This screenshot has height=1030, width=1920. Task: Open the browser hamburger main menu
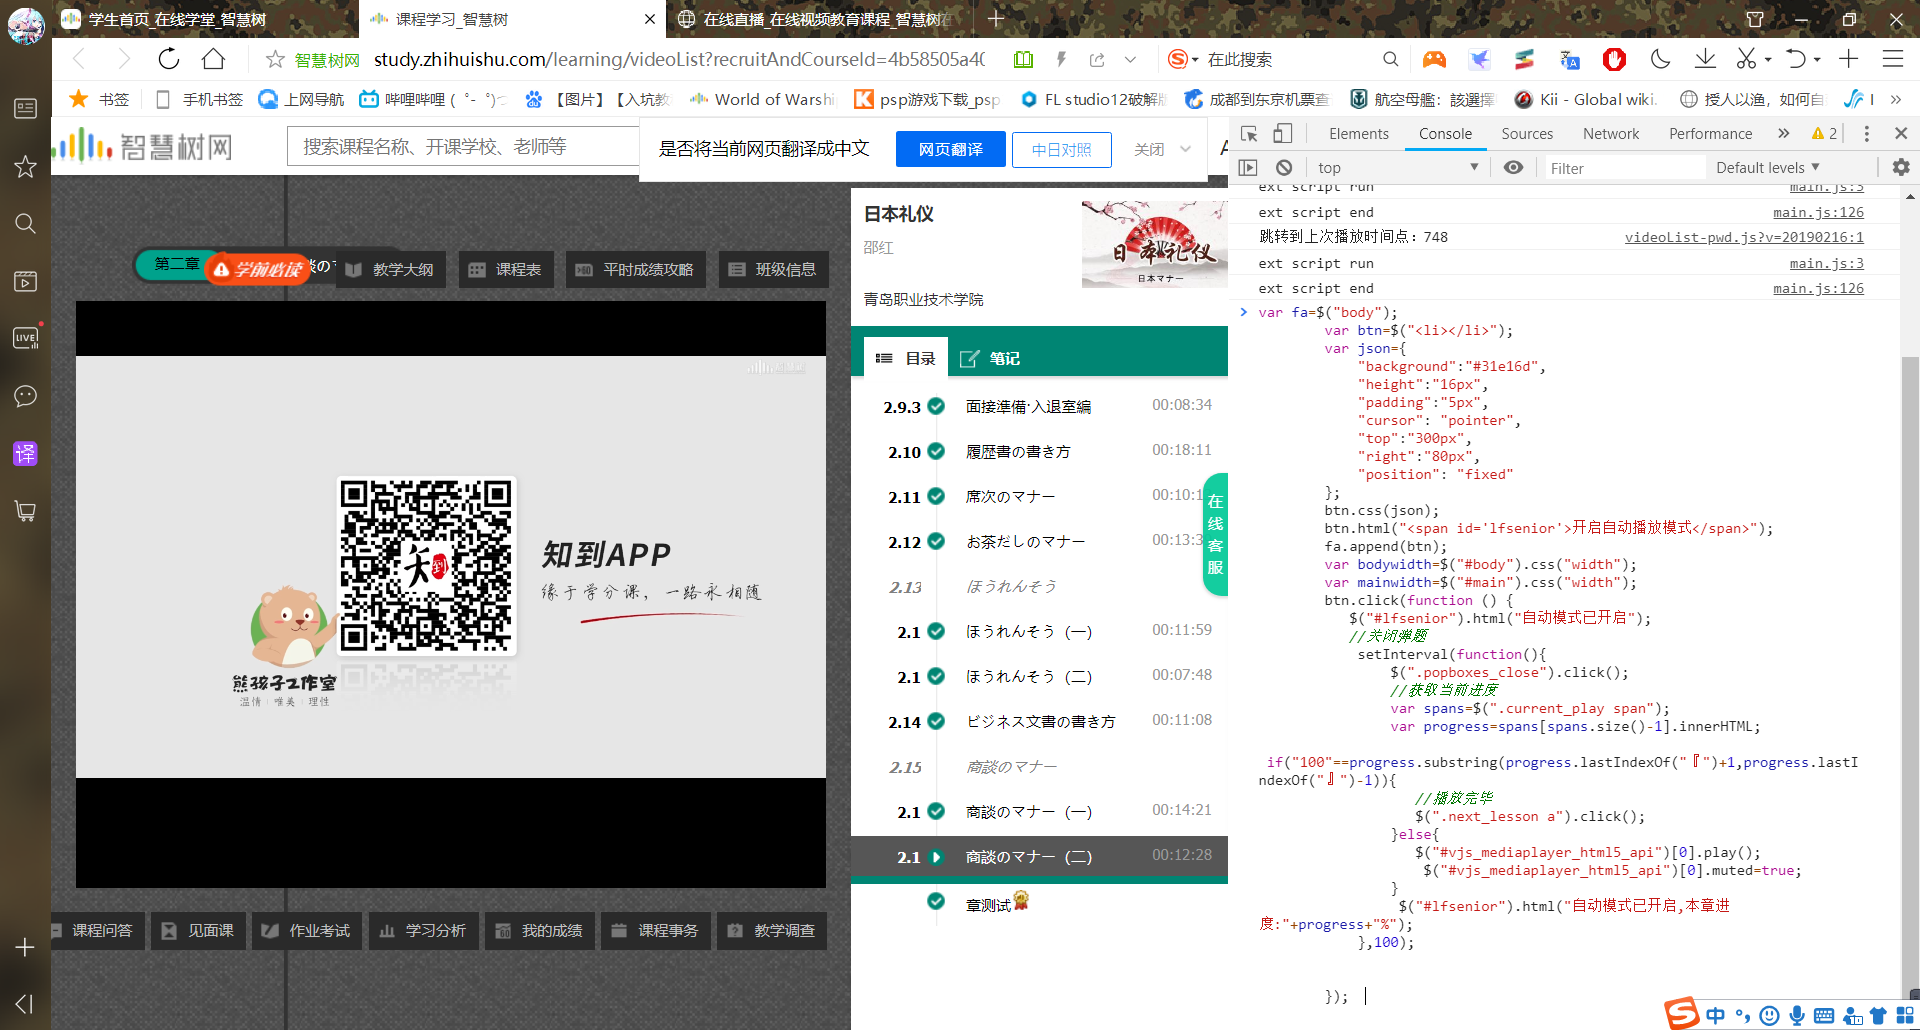(1892, 59)
